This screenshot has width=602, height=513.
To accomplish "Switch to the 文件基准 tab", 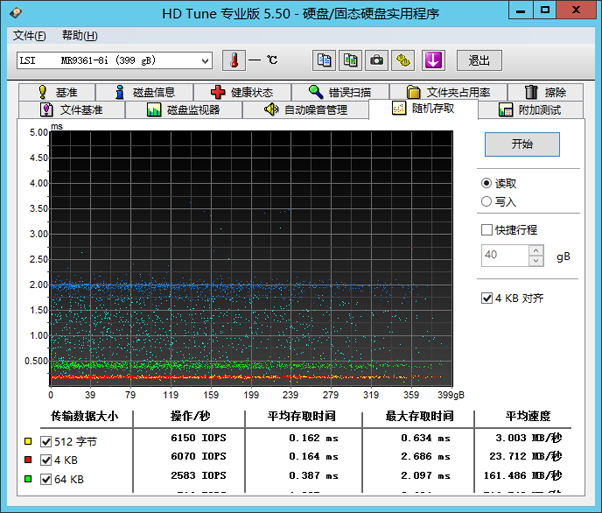I will point(71,110).
